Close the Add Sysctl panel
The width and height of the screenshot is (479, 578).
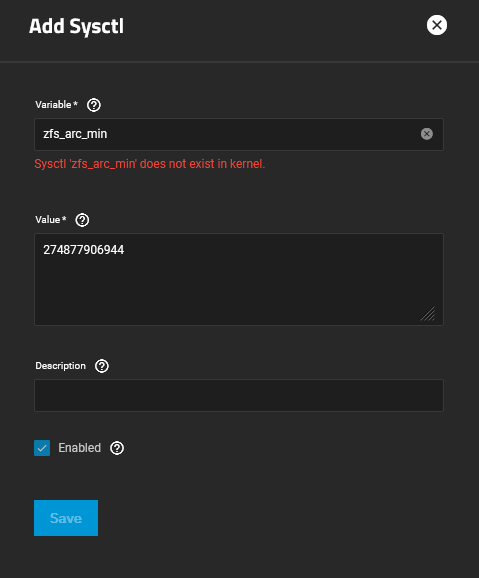pyautogui.click(x=437, y=25)
